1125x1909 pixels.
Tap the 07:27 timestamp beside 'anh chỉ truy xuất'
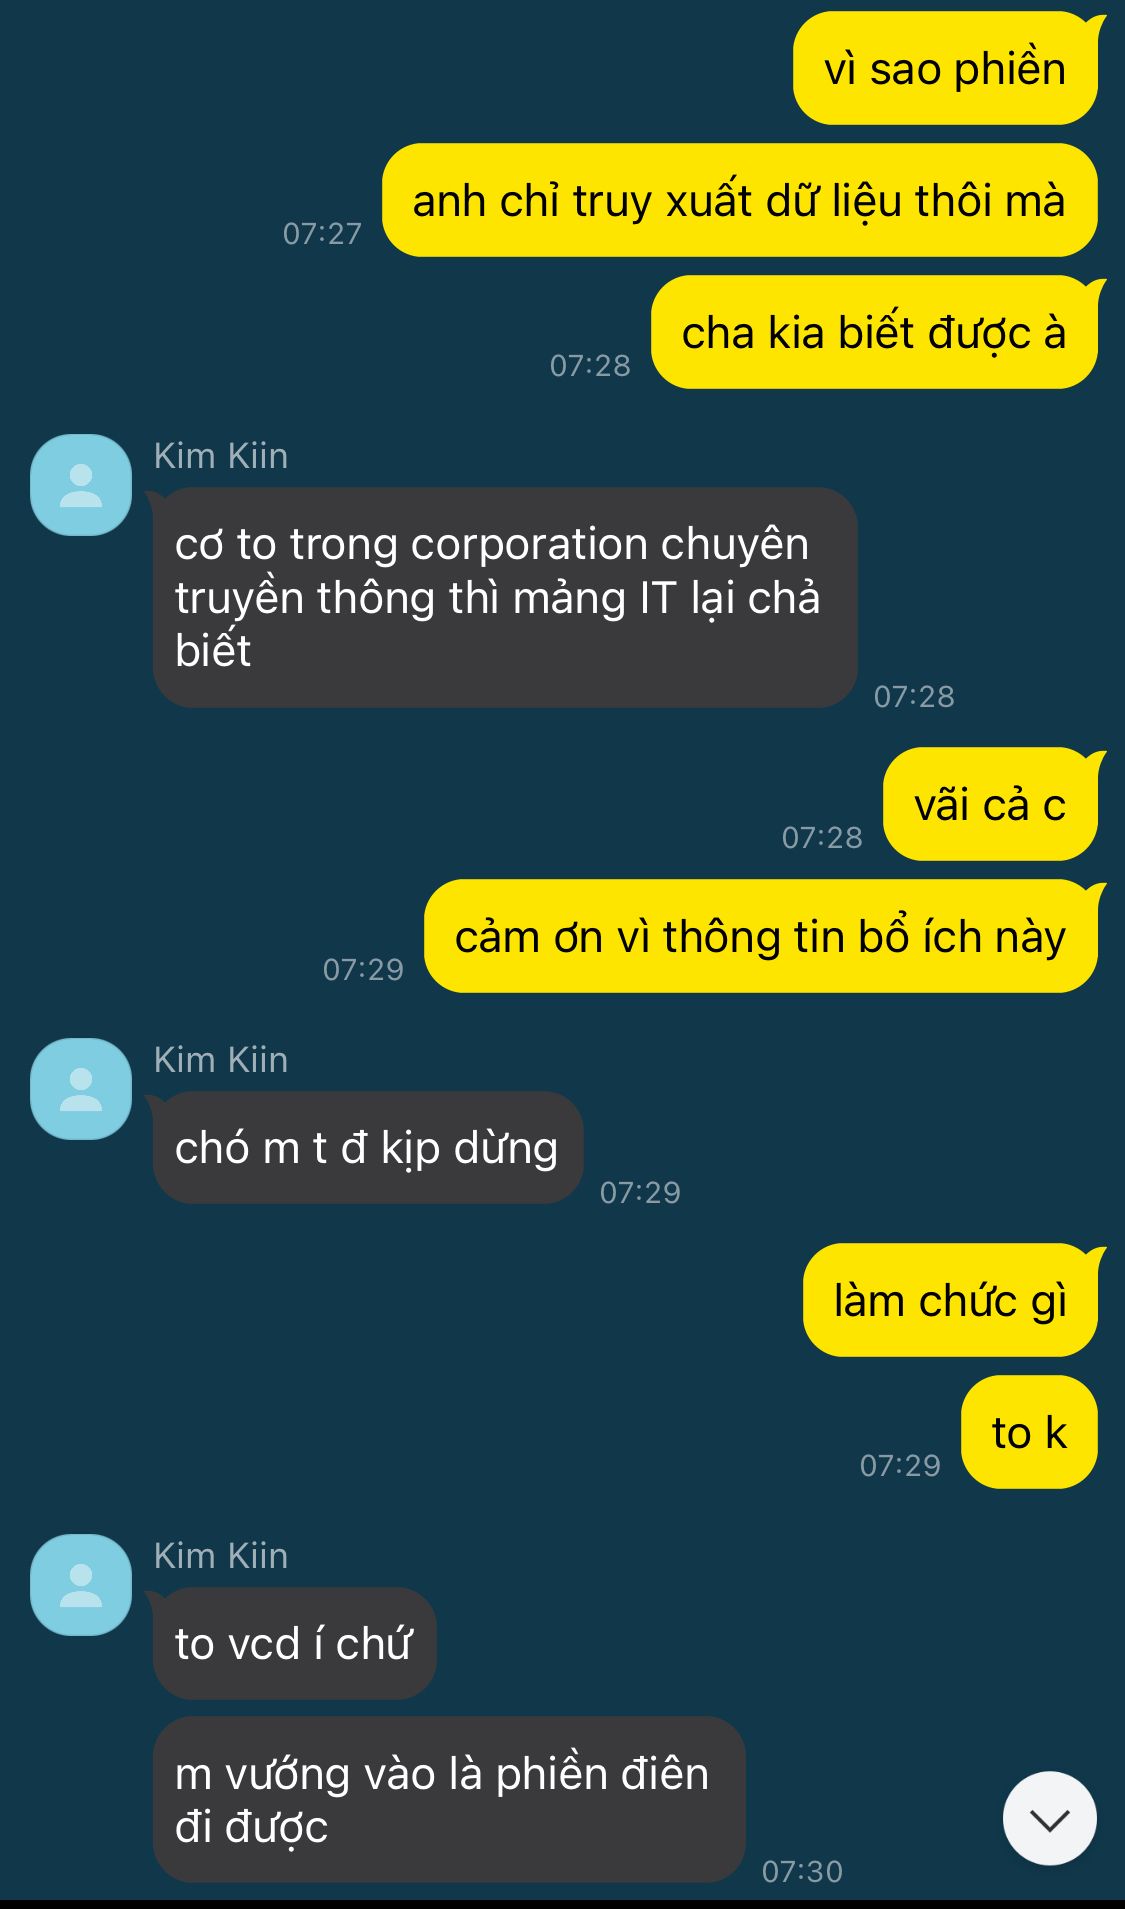[x=322, y=233]
